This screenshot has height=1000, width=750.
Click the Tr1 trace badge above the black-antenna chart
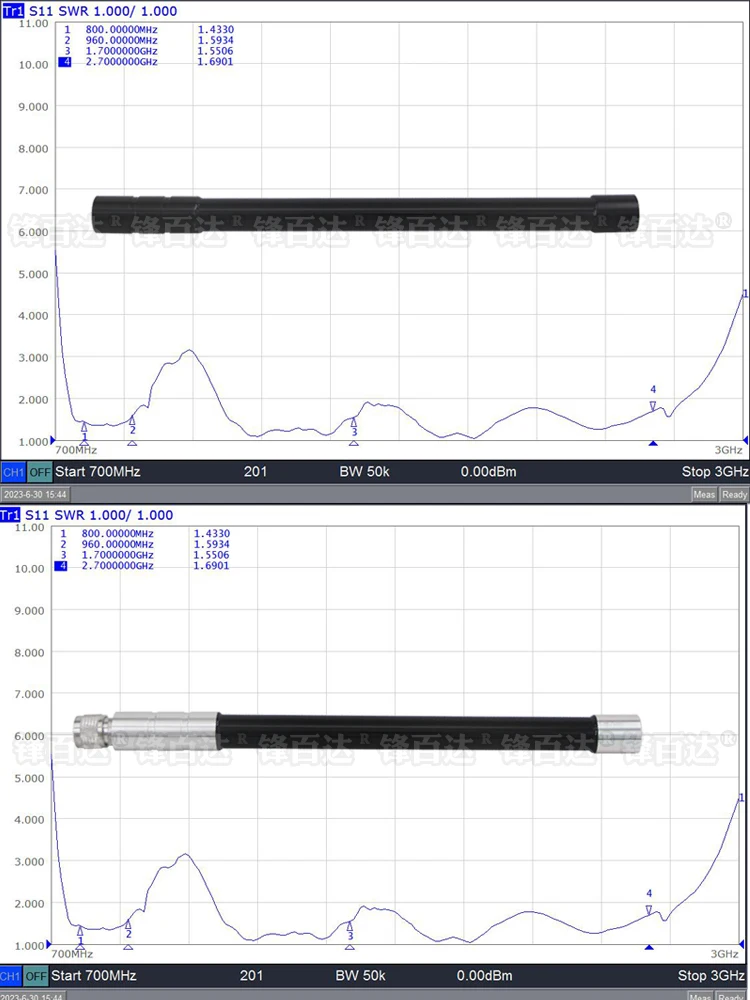(13, 11)
